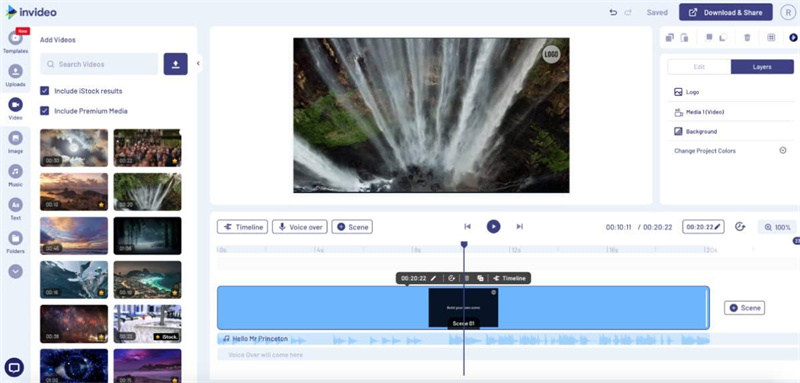Switch to the Edit tab

[x=699, y=67]
